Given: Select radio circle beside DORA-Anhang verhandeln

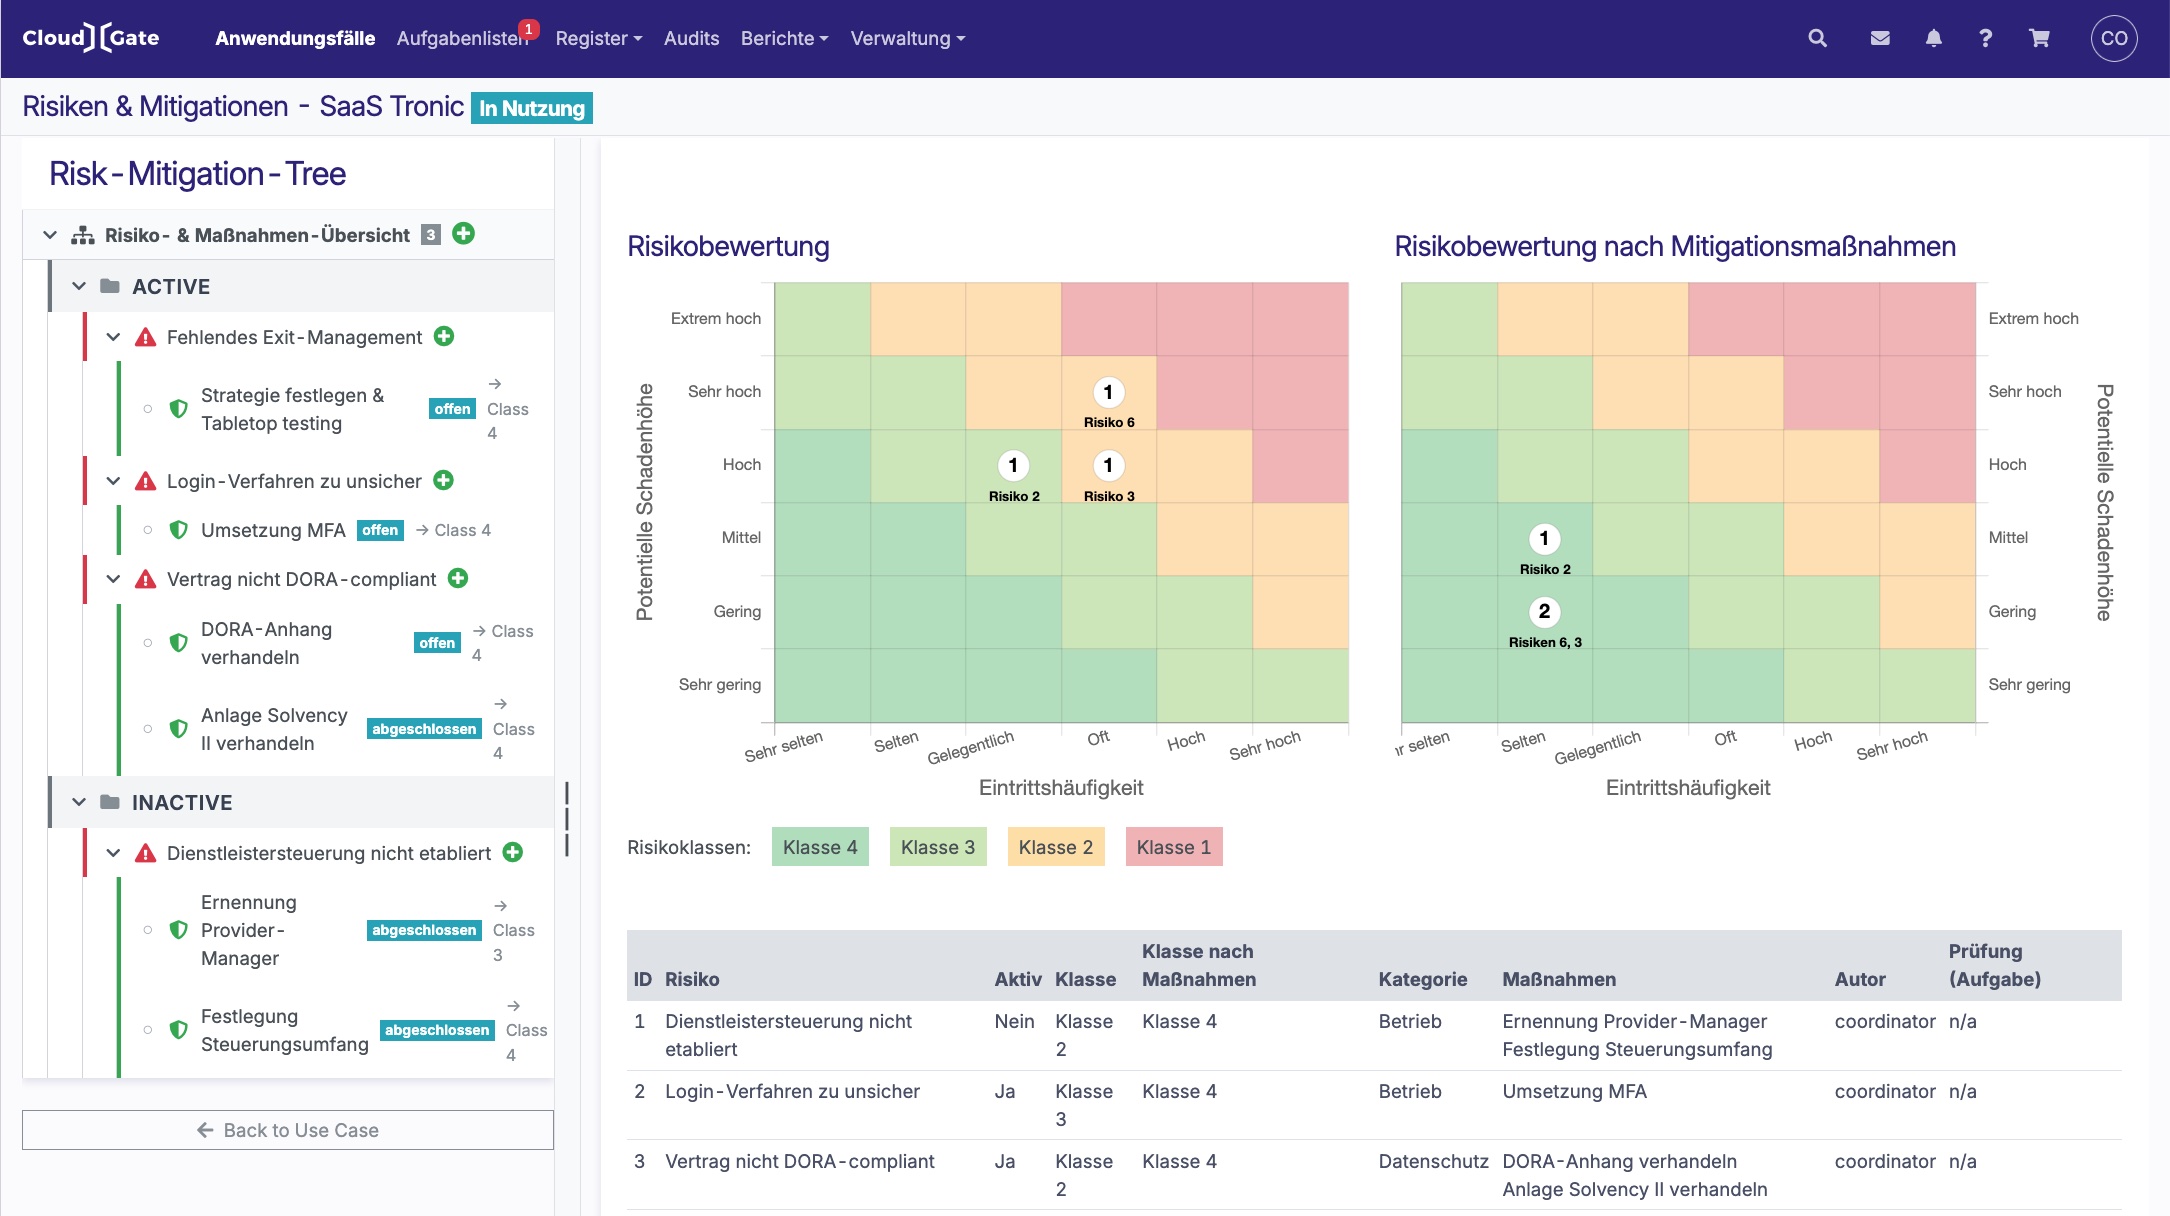Looking at the screenshot, I should 148,643.
